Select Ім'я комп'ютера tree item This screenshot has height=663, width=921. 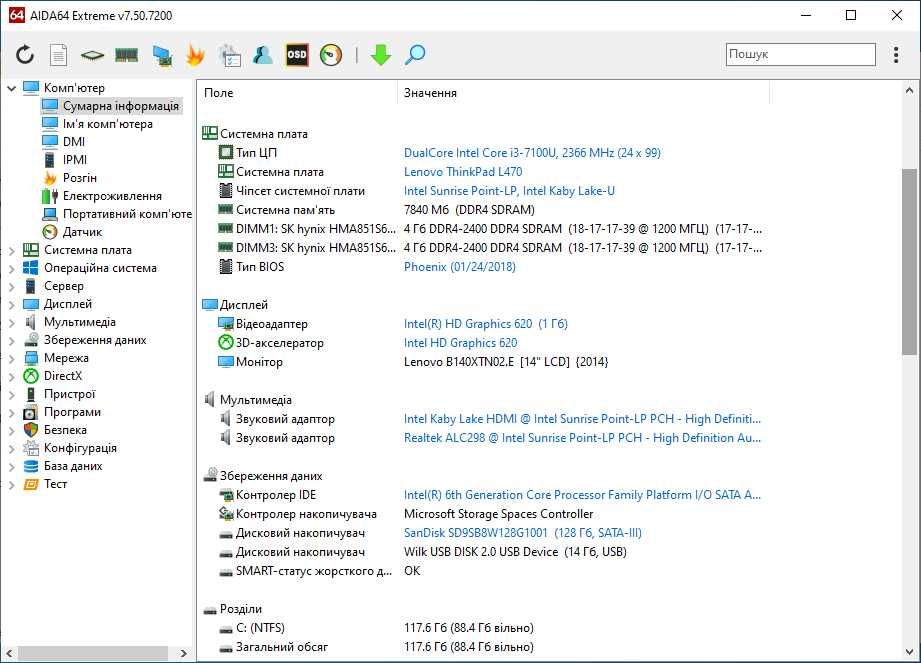pyautogui.click(x=107, y=124)
